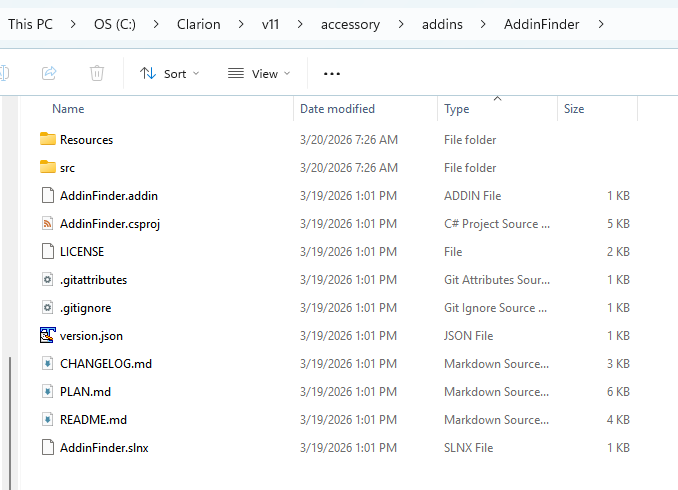Click the version.json file icon

[x=48, y=336]
